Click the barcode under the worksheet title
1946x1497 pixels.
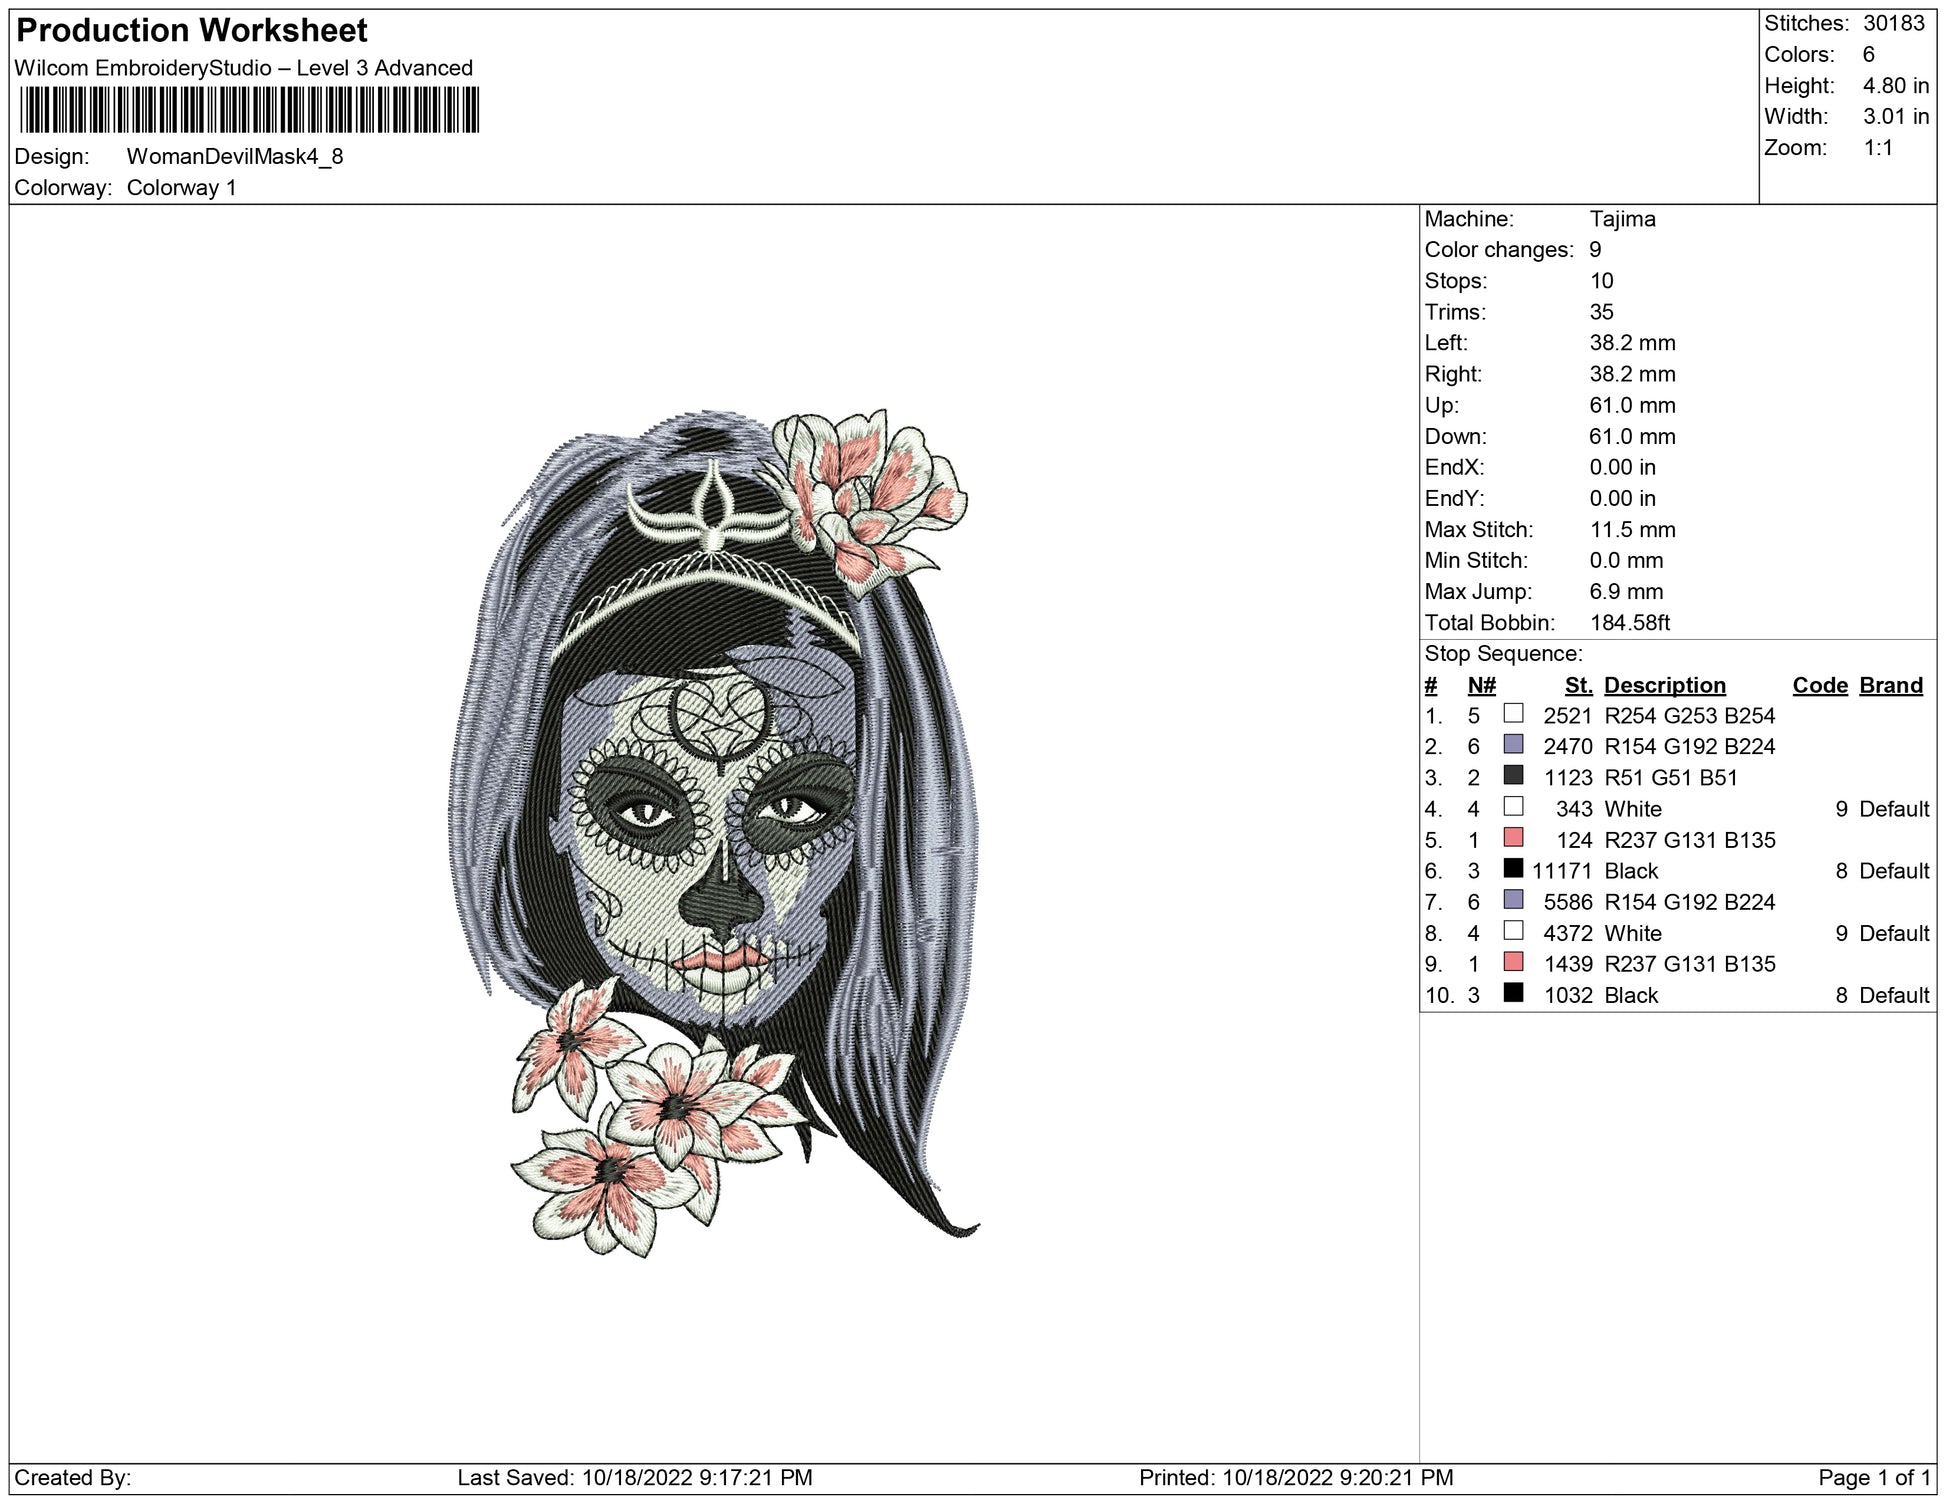point(249,110)
